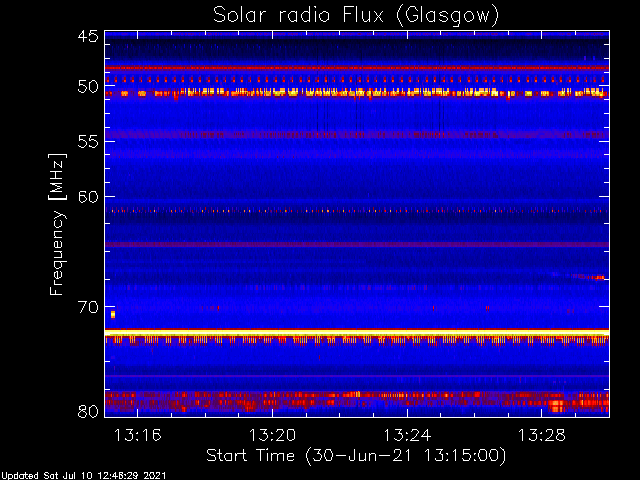Click the '45' frequency tick label

88,36
